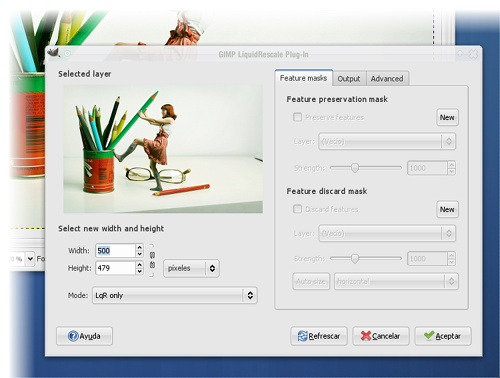This screenshot has height=378, width=500.
Task: Click New button for discard mask
Action: (447, 209)
